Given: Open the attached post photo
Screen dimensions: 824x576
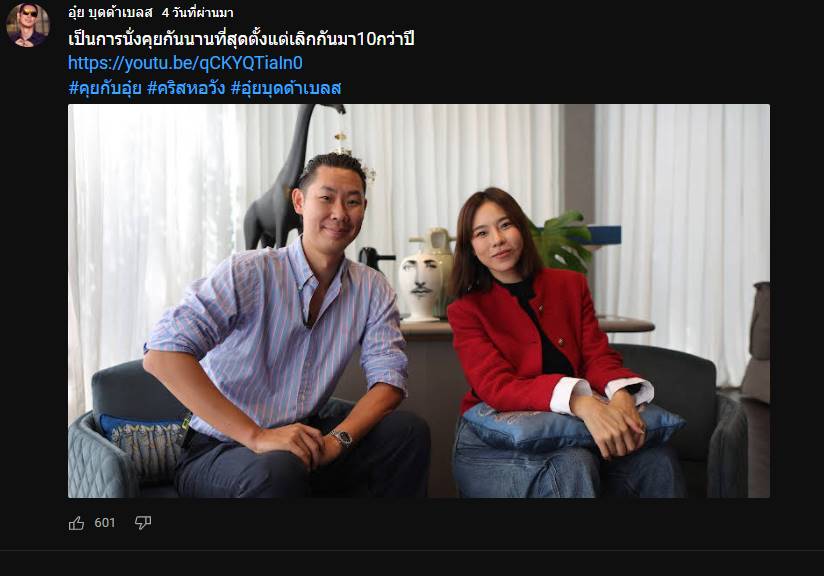Looking at the screenshot, I should pos(419,301).
